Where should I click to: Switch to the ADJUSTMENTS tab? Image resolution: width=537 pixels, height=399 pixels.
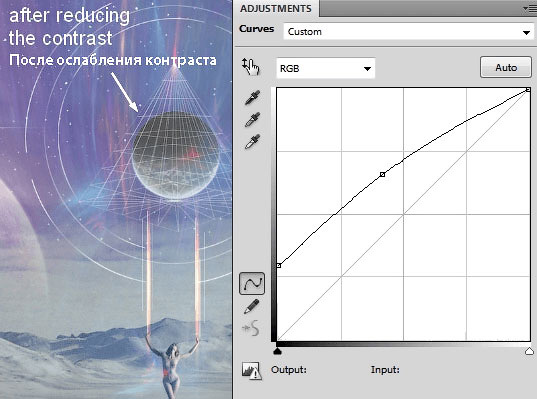point(276,9)
